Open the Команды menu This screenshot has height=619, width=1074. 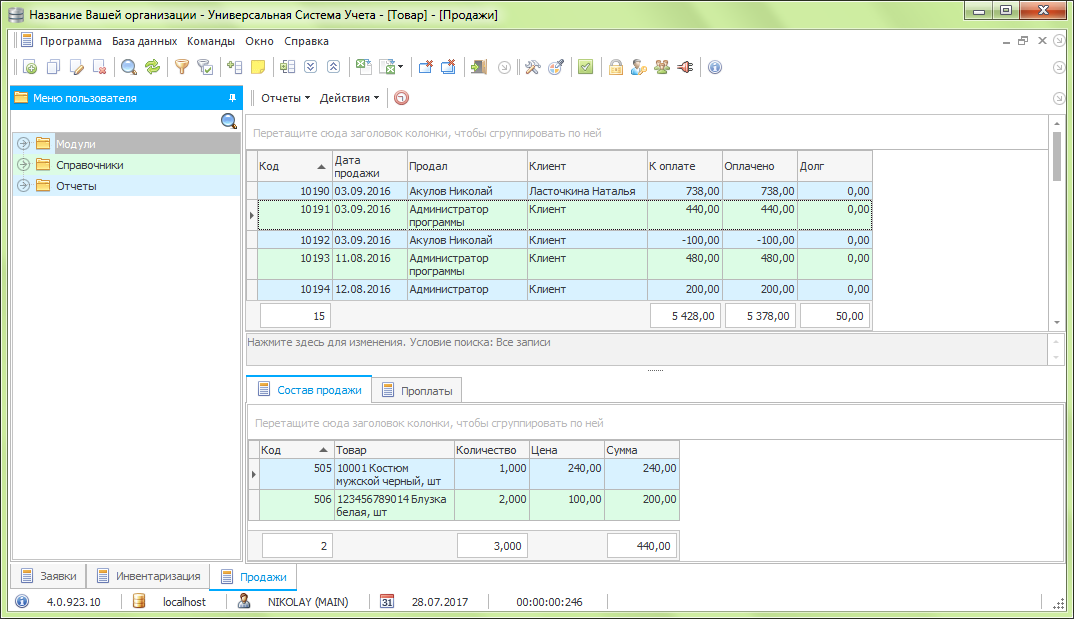point(211,41)
